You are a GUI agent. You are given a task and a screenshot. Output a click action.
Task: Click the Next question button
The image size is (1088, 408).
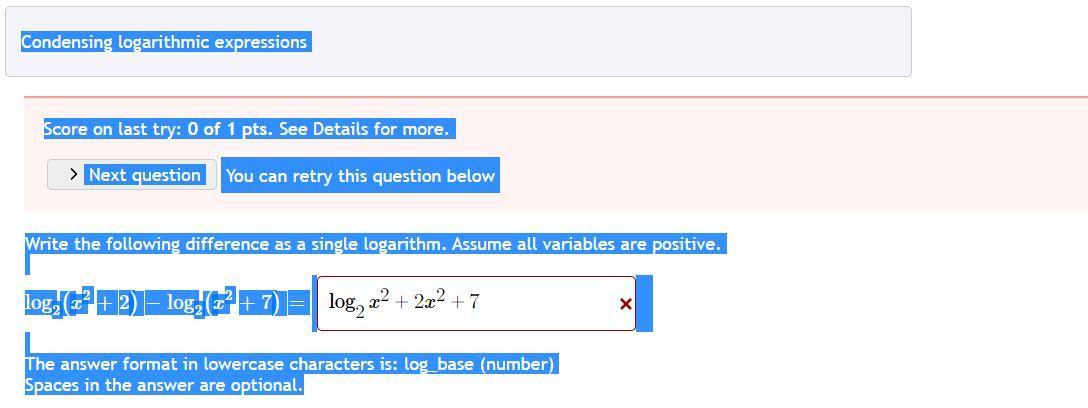pos(143,175)
